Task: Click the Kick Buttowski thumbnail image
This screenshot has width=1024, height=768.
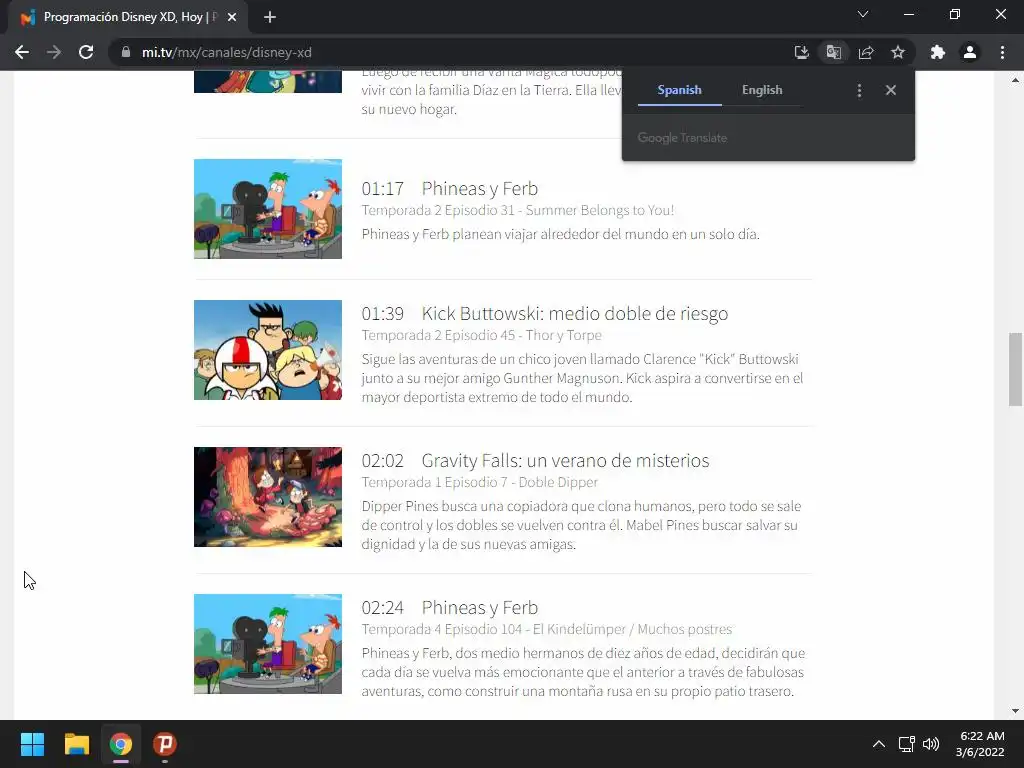Action: pyautogui.click(x=268, y=350)
